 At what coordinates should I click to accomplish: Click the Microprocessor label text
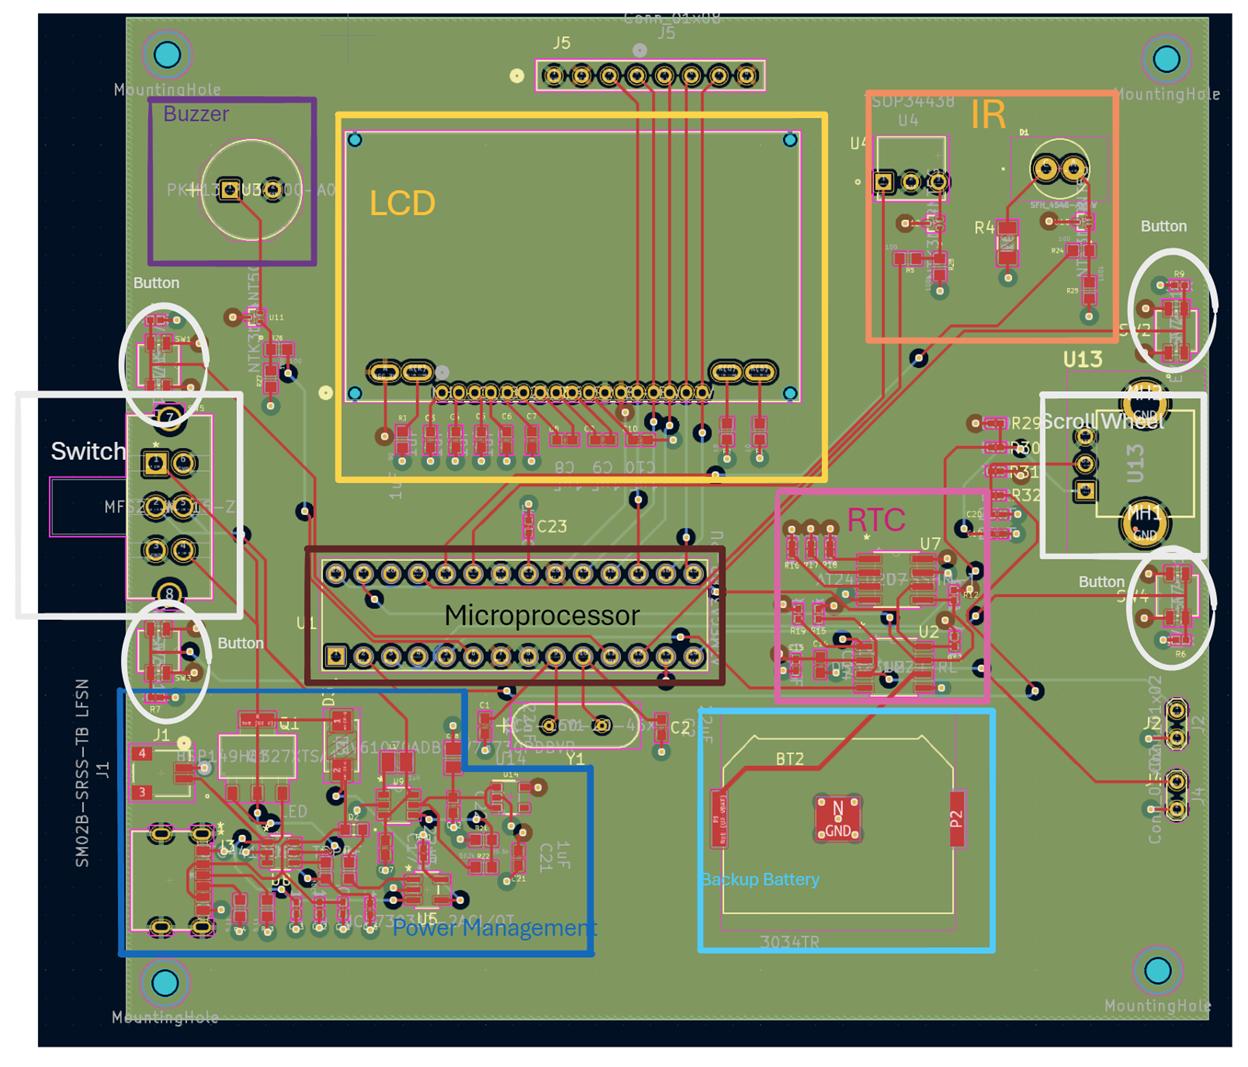546,616
